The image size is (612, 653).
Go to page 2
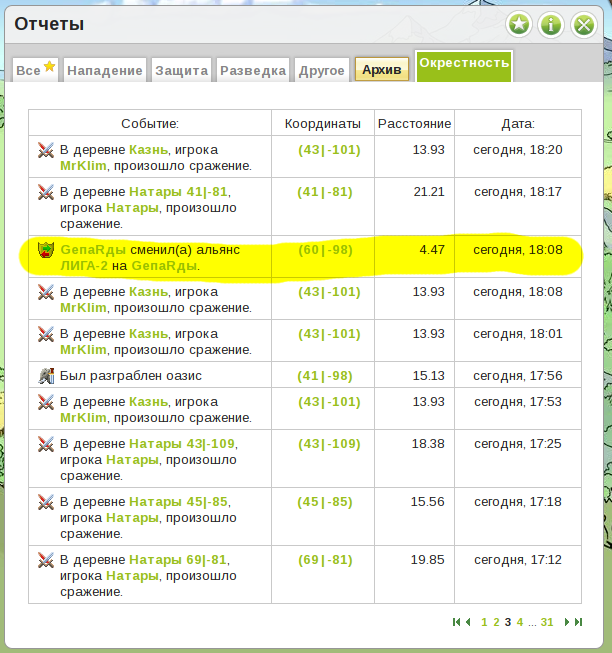click(x=496, y=622)
